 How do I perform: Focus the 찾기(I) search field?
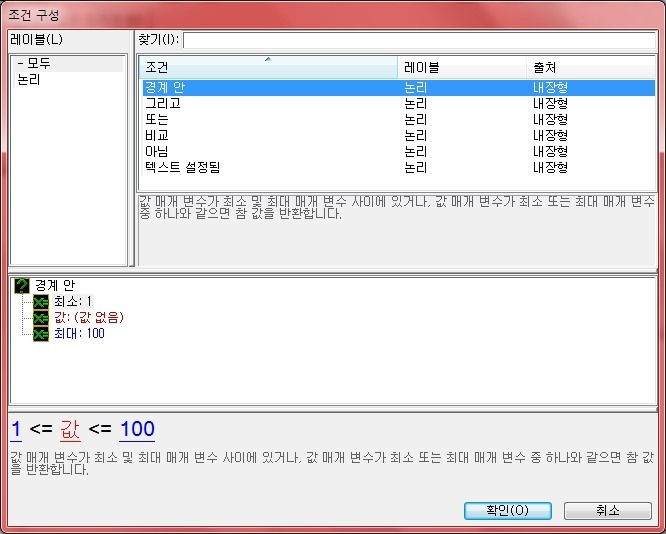419,41
